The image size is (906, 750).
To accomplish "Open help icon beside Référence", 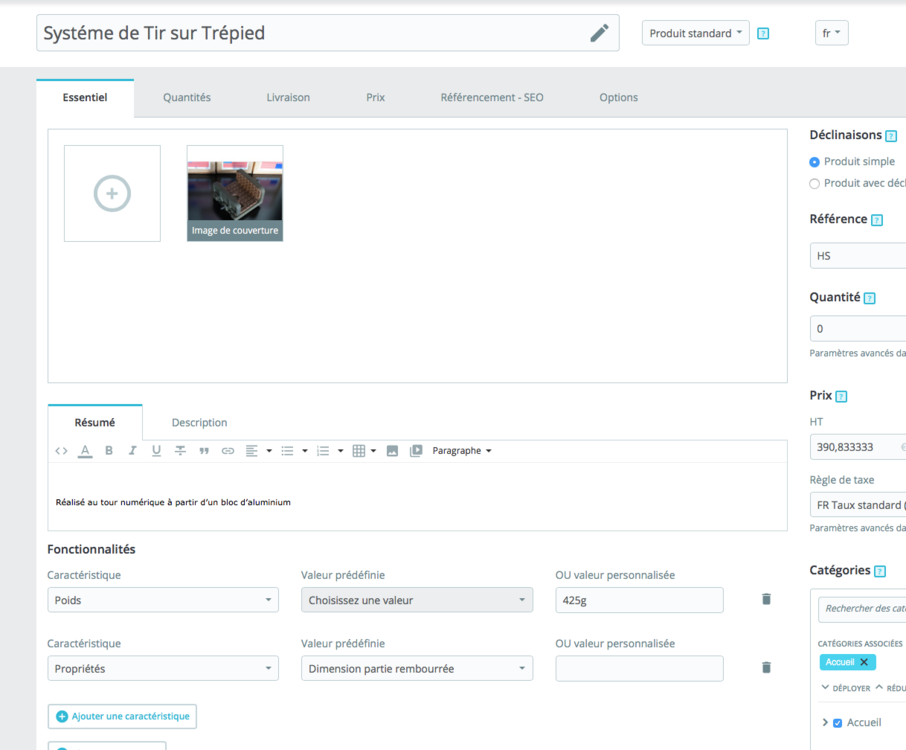I will point(877,220).
